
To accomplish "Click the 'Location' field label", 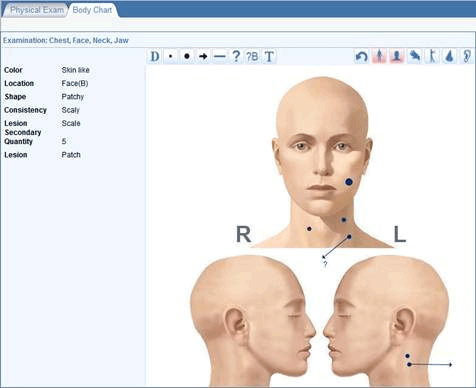I will click(x=19, y=83).
